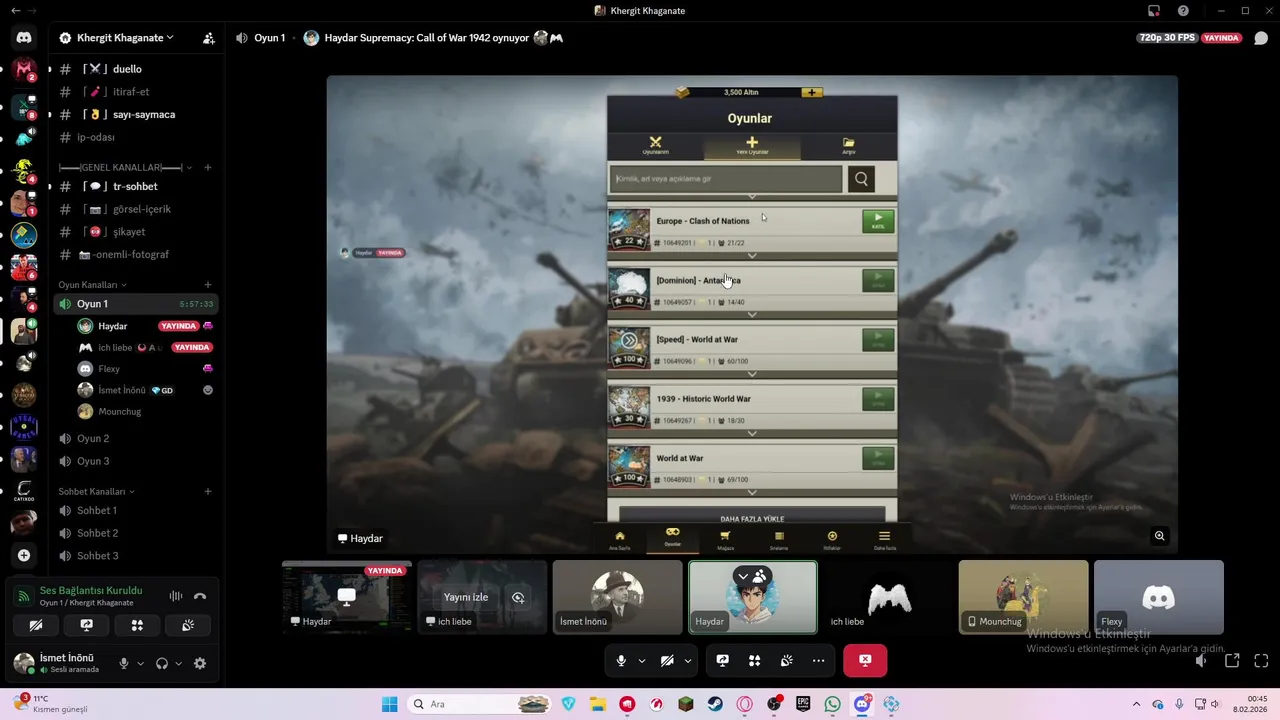1280x720 pixels.
Task: Open the soundboard icon in voice panel
Action: 188,625
